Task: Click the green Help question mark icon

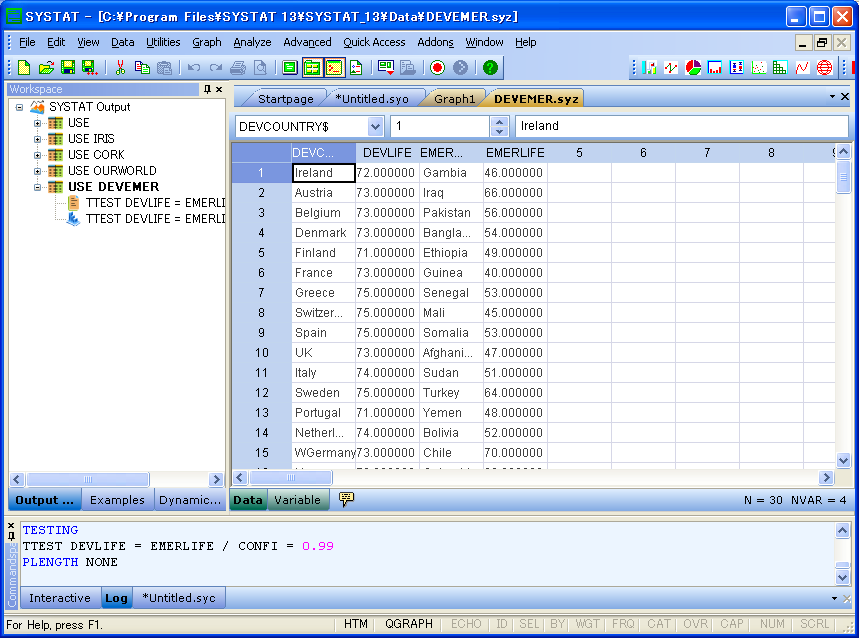Action: [x=490, y=67]
